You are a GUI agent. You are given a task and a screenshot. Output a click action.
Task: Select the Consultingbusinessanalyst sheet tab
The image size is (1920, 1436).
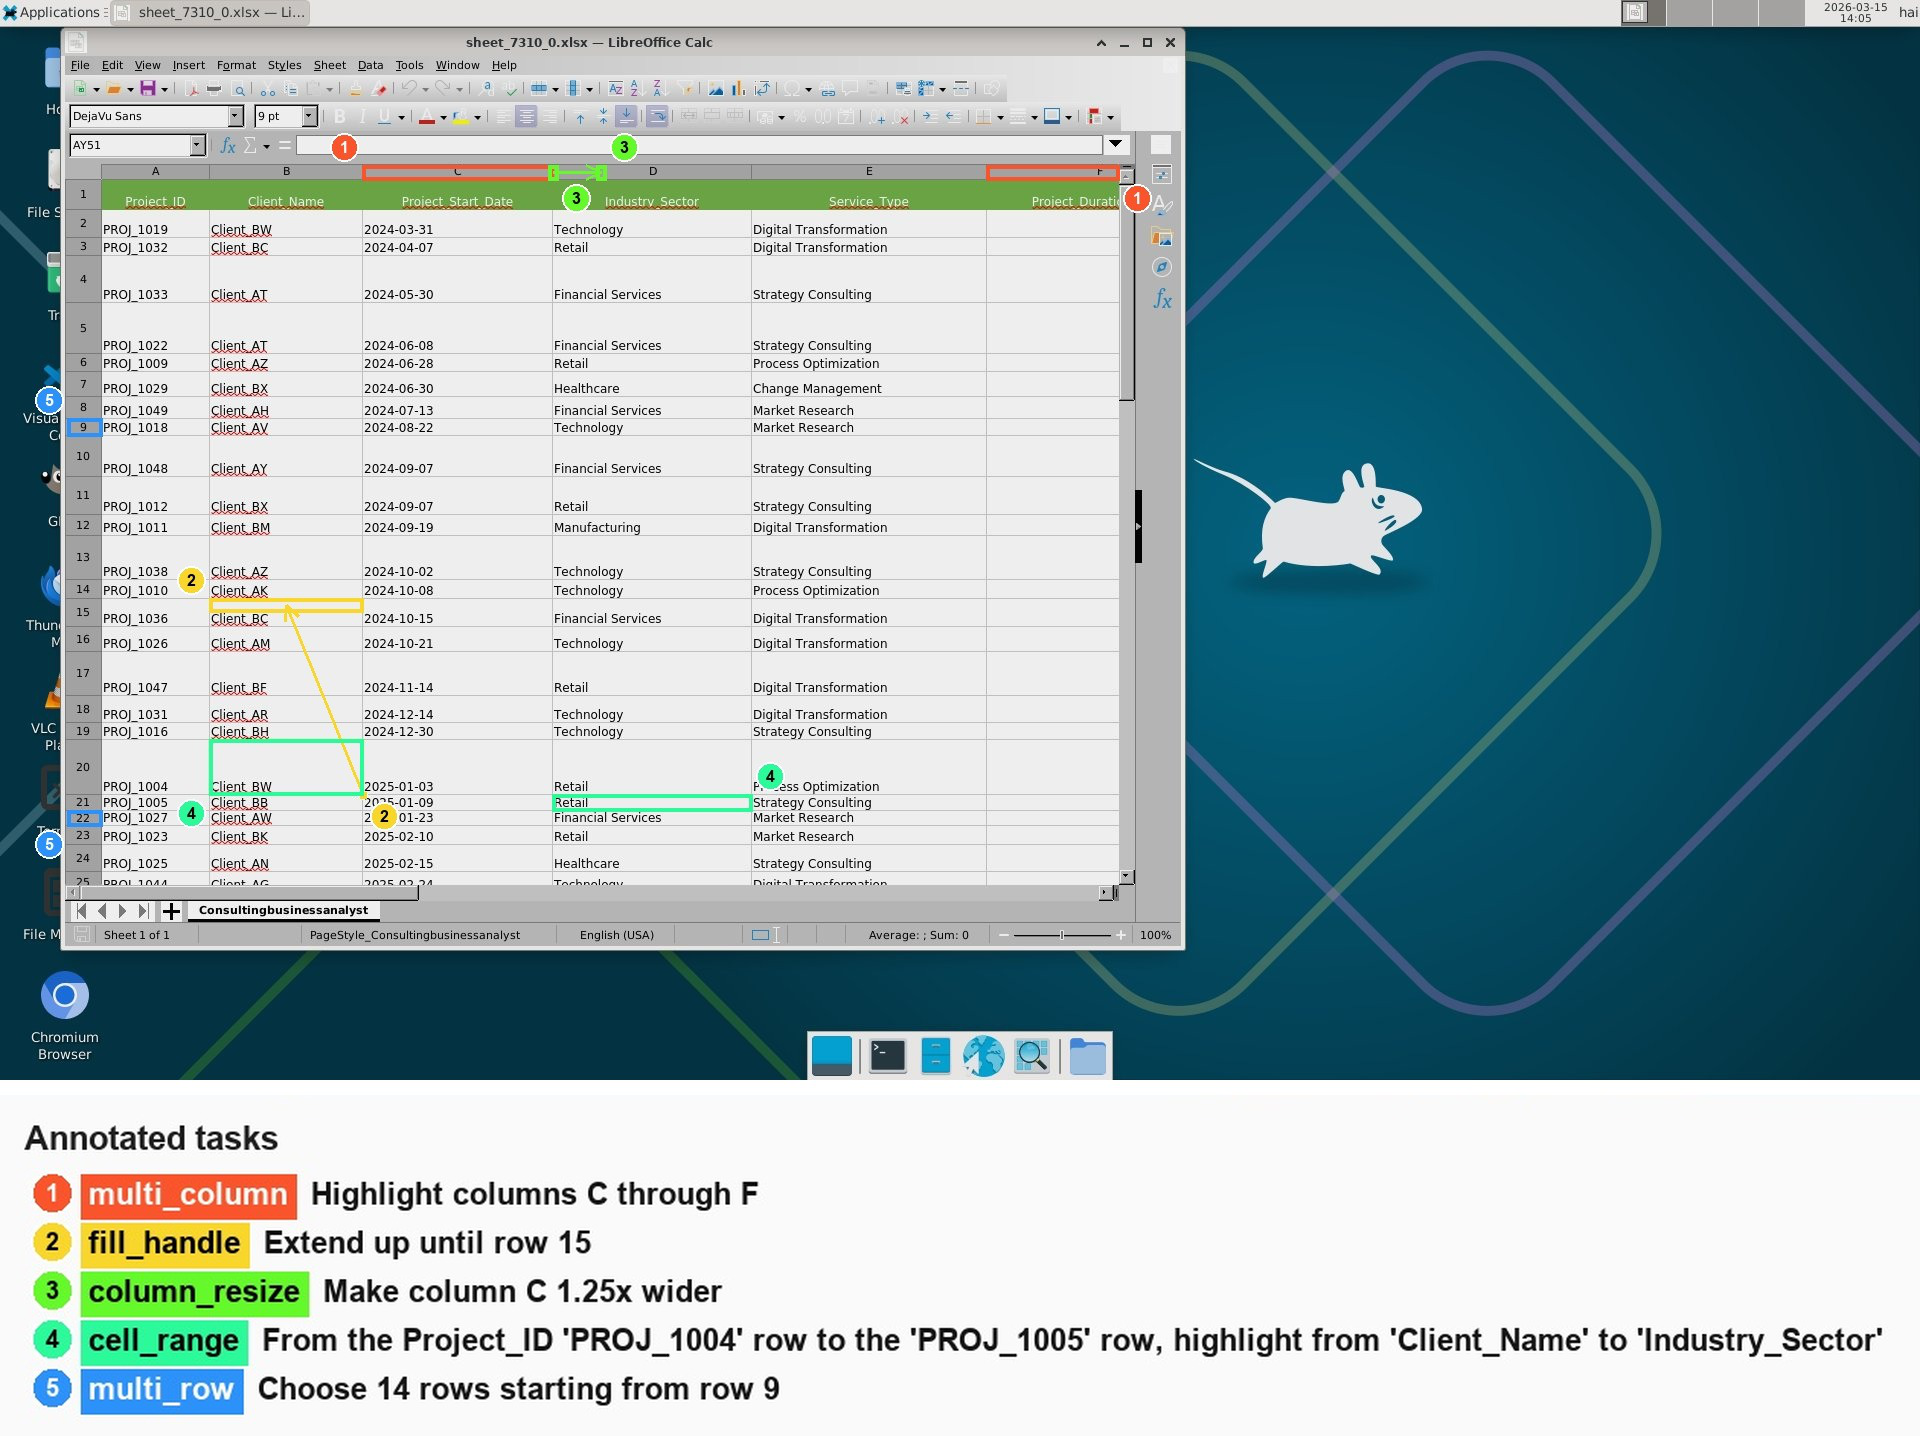tap(283, 910)
